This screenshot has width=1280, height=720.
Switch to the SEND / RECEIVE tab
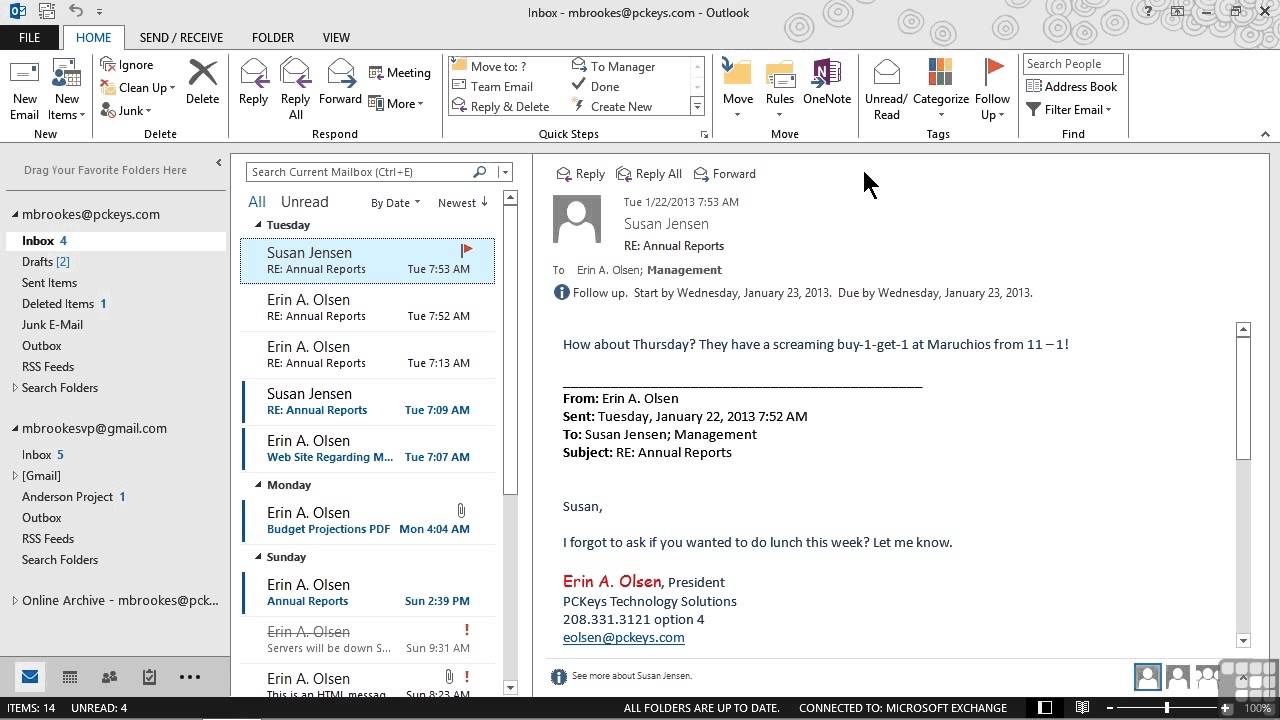click(181, 37)
